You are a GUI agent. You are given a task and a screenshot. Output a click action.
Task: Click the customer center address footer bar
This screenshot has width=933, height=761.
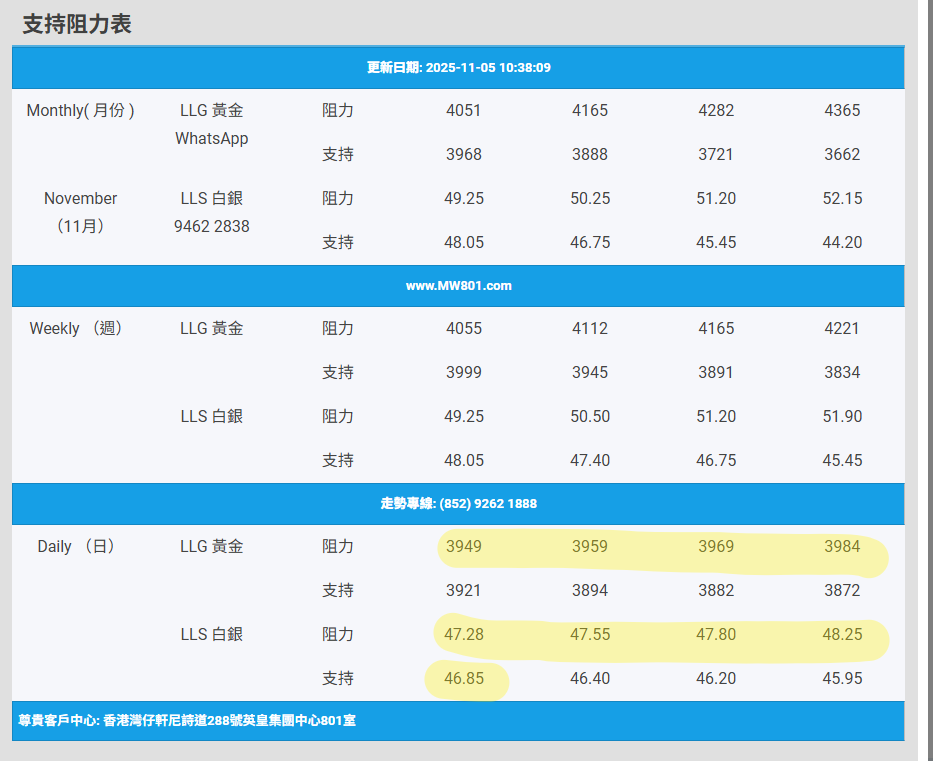[x=187, y=720]
